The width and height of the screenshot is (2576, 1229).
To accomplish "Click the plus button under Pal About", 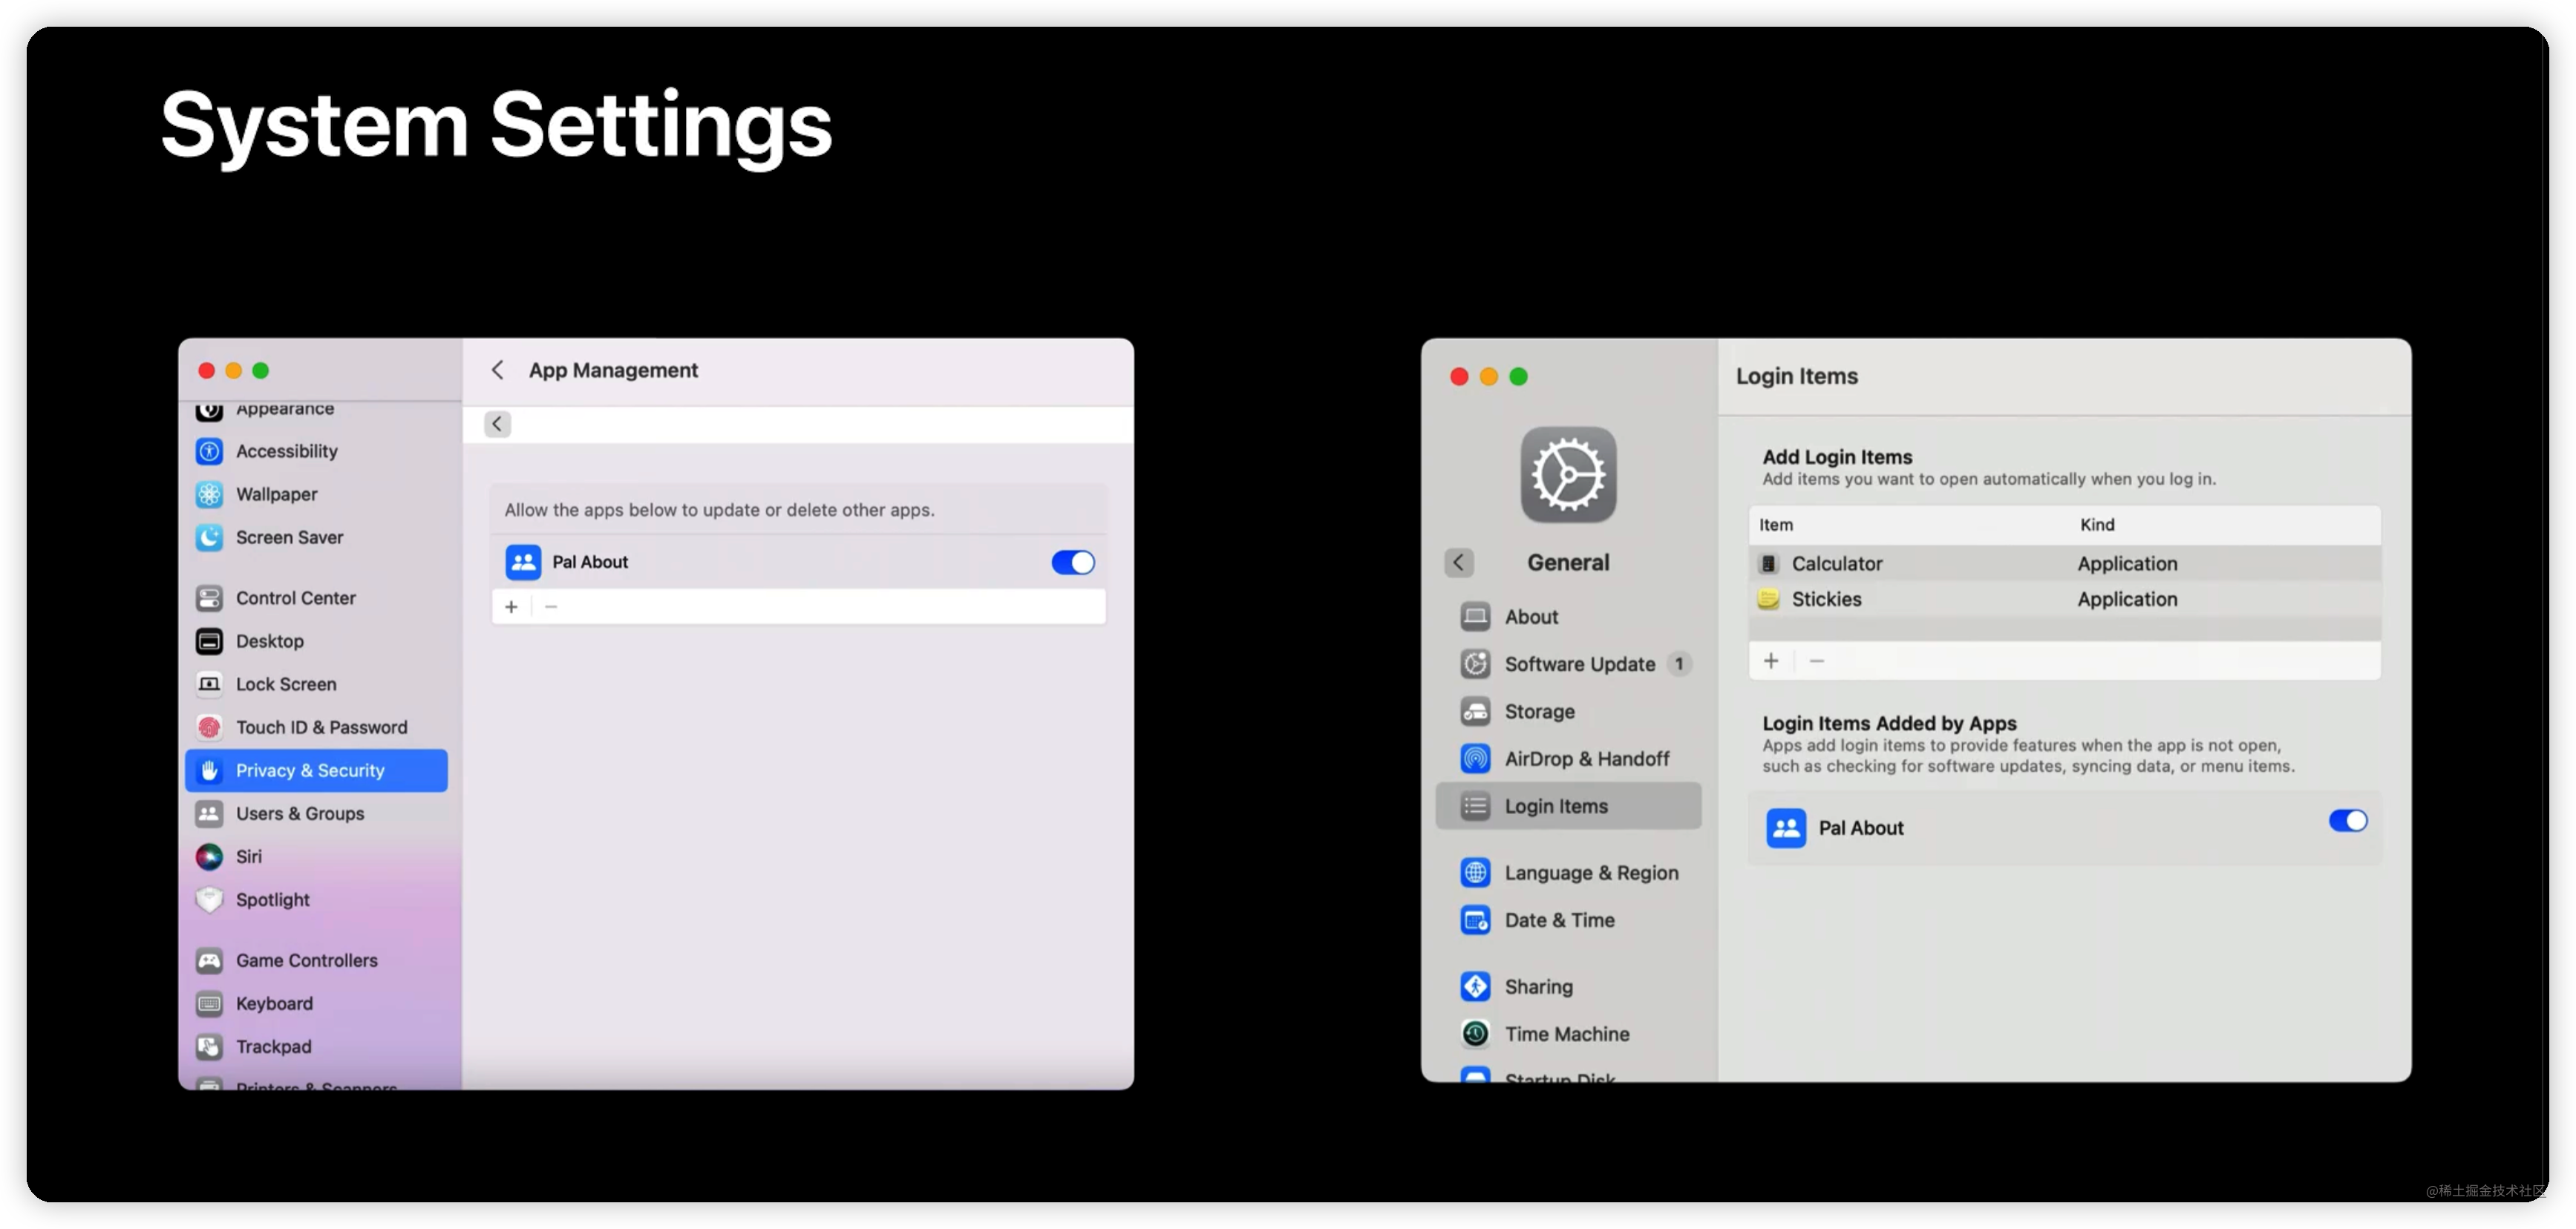I will tap(511, 606).
